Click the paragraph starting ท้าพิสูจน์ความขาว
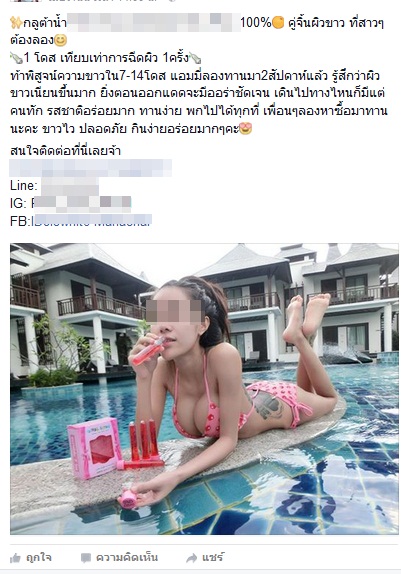Screen dimensions: 401x574 (199, 102)
